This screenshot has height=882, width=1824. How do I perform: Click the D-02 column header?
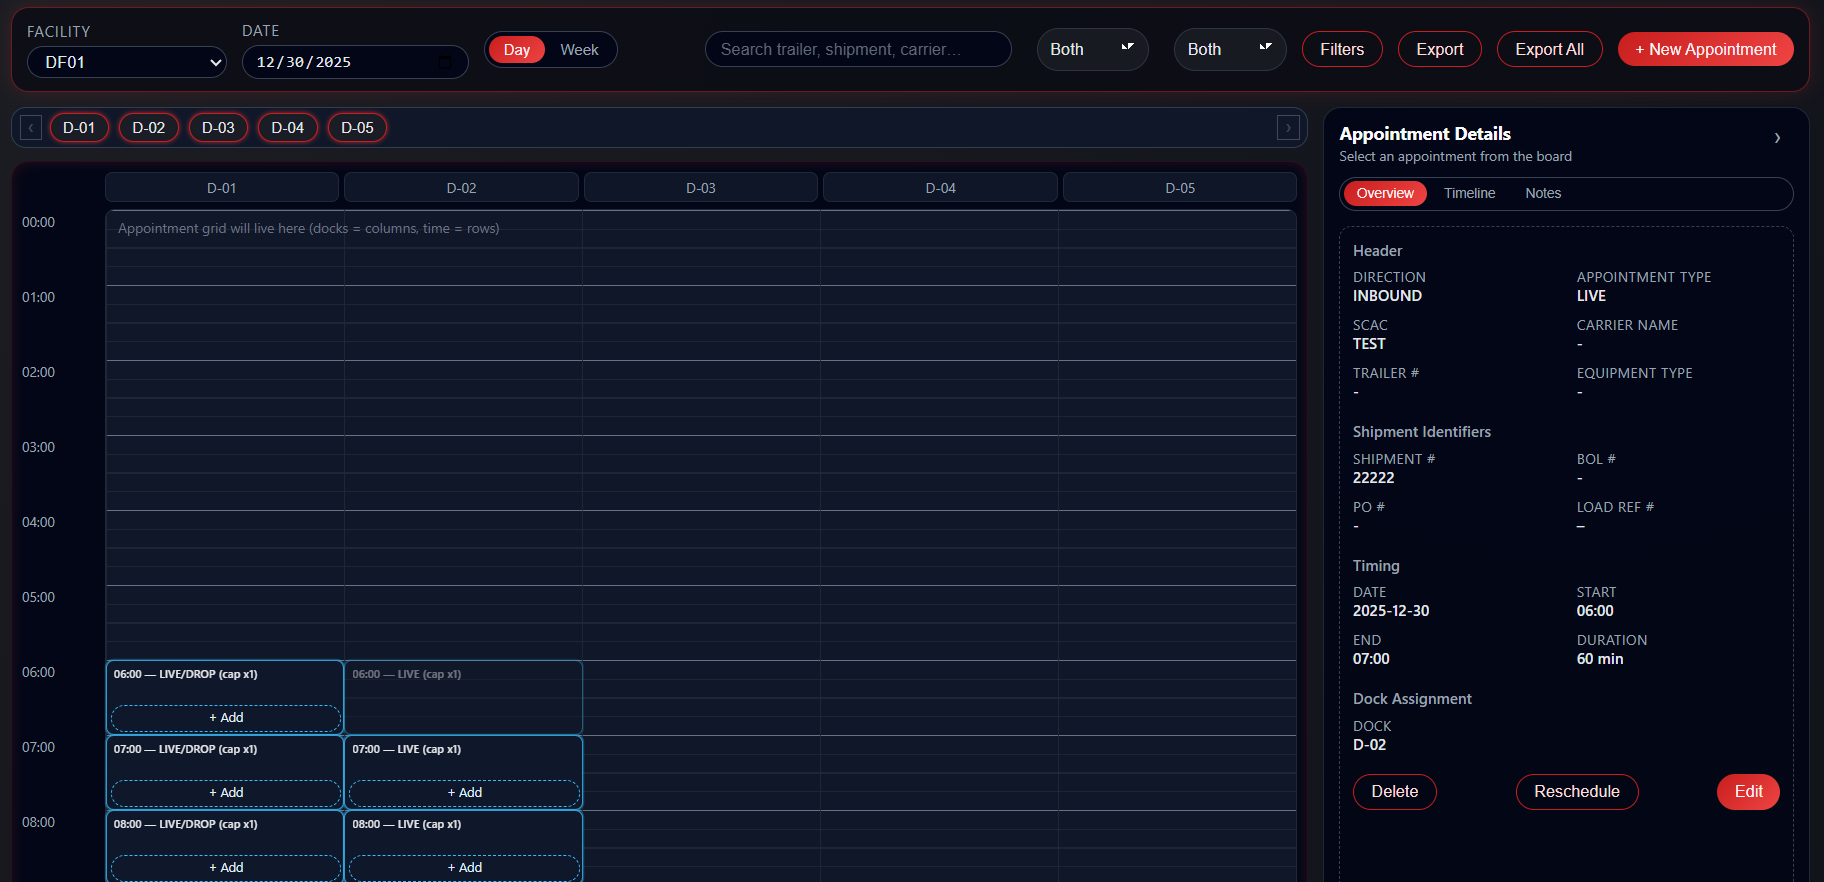point(461,188)
